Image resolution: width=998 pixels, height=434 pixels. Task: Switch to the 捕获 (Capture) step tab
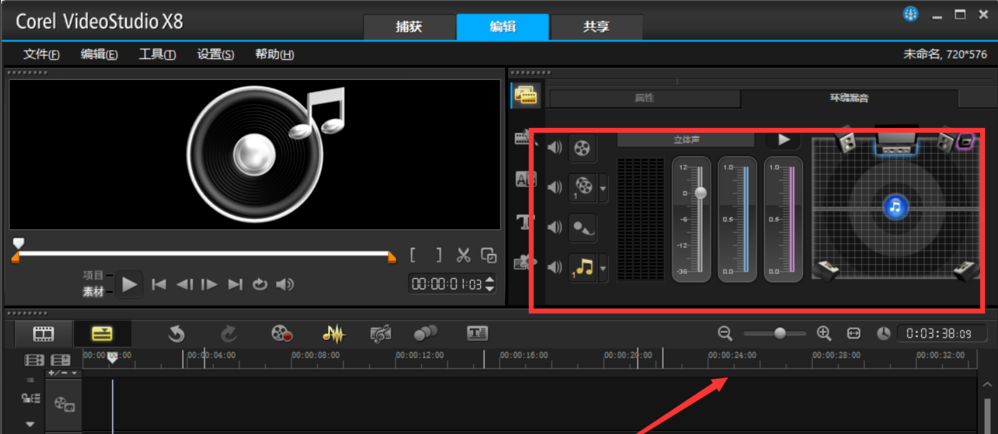point(409,27)
